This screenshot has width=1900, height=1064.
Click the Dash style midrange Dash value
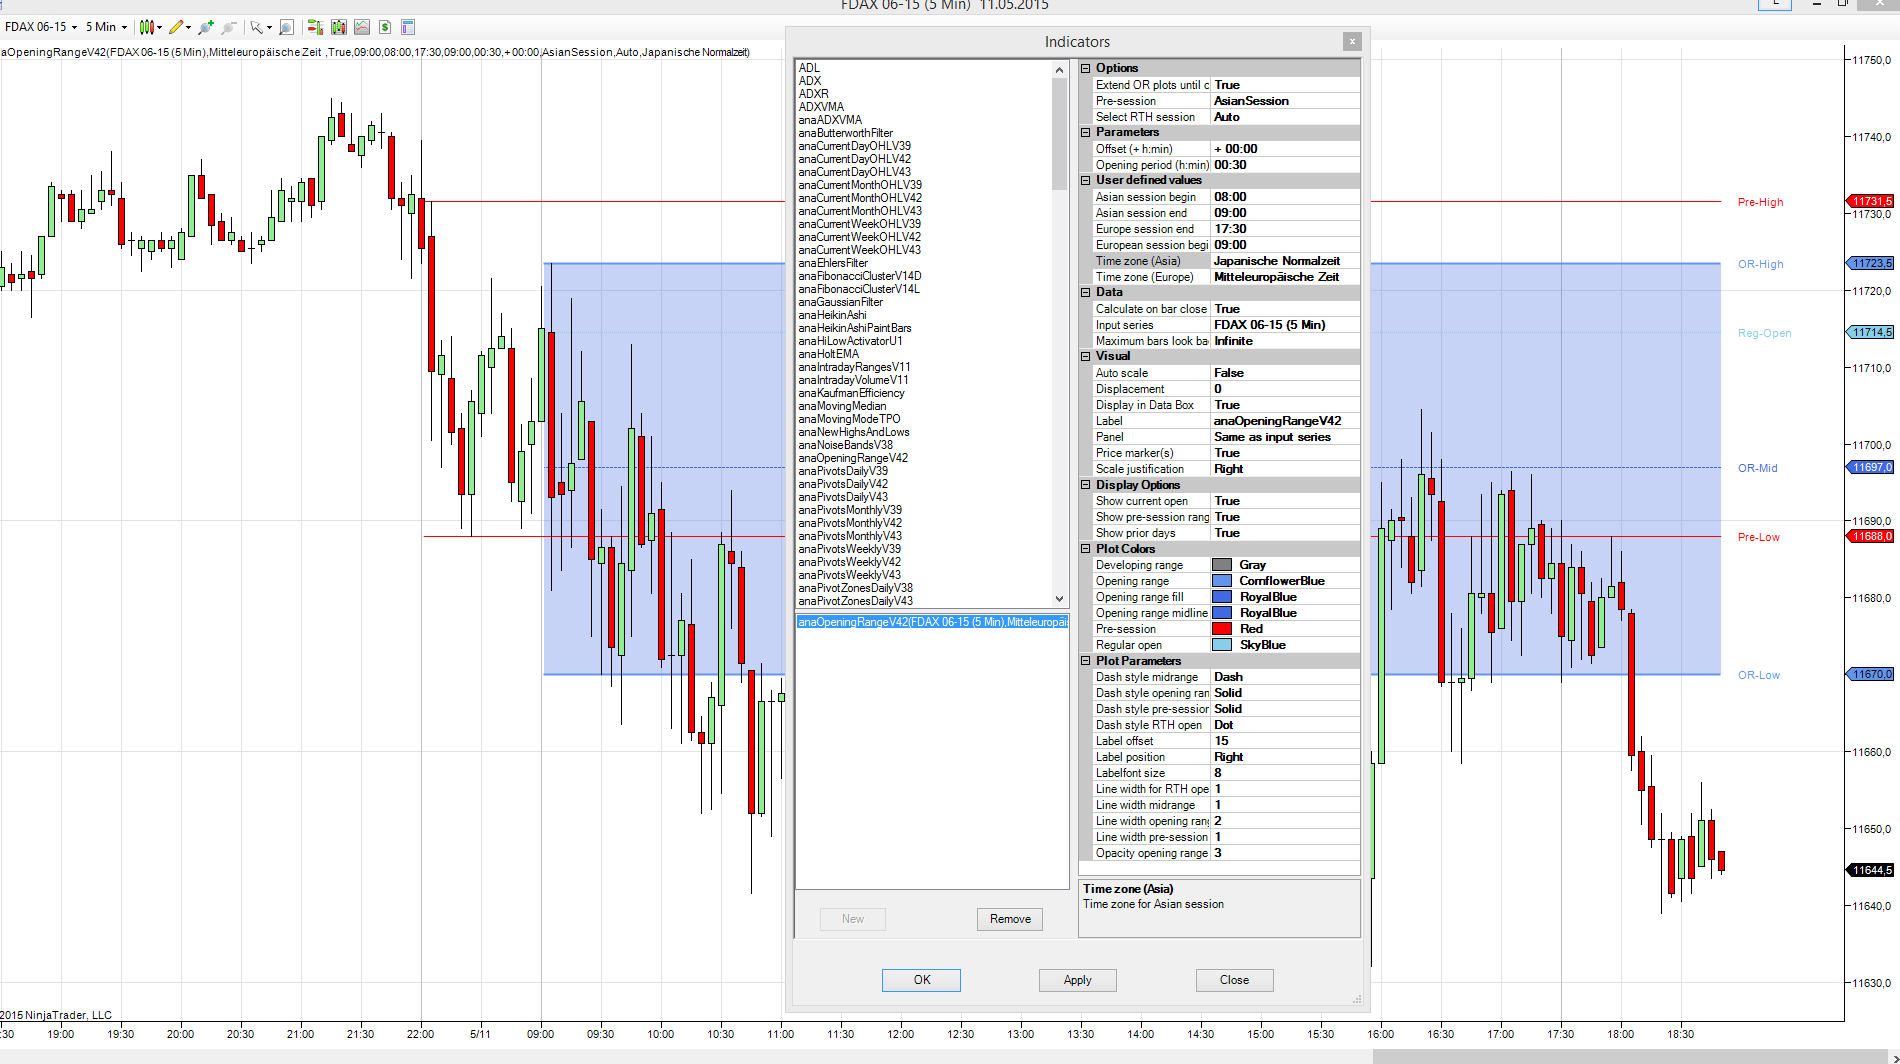1285,677
